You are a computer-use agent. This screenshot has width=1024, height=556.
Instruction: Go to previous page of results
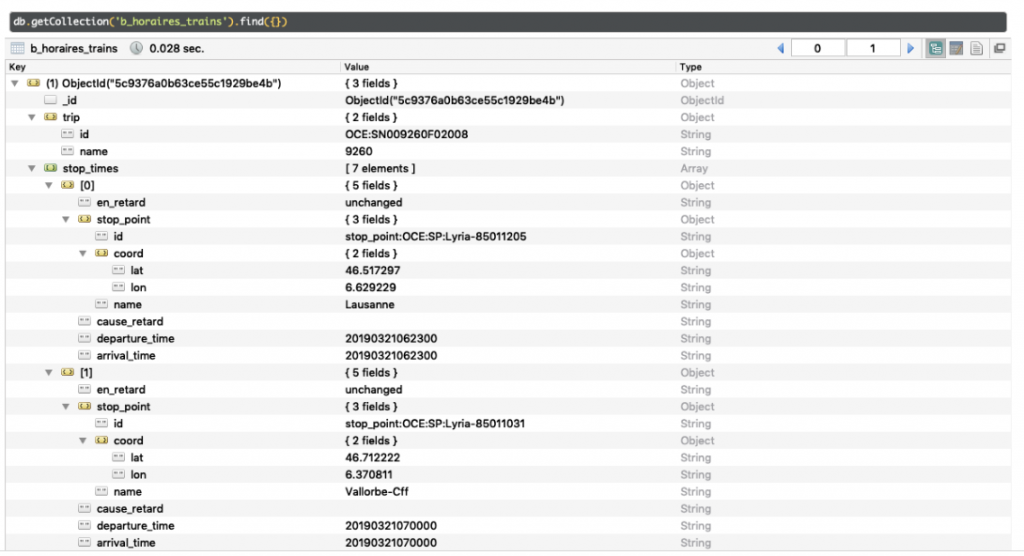click(x=780, y=48)
